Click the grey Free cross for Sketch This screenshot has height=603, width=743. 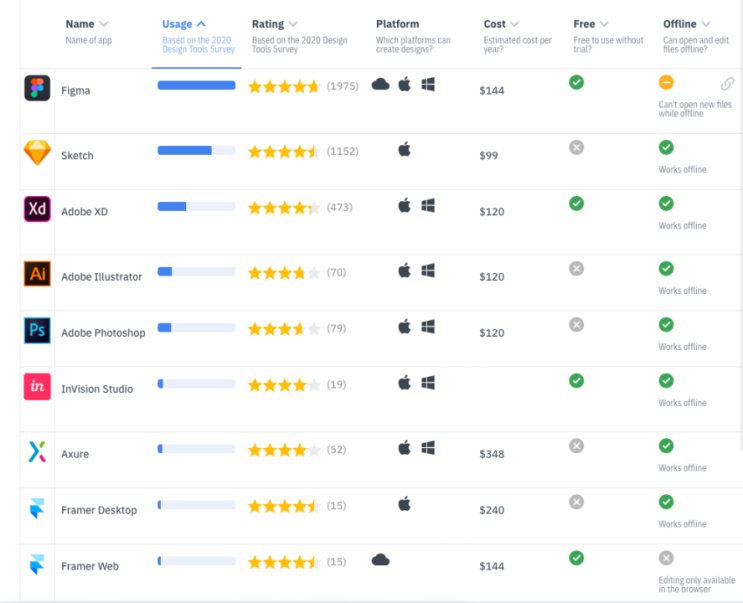(x=576, y=147)
